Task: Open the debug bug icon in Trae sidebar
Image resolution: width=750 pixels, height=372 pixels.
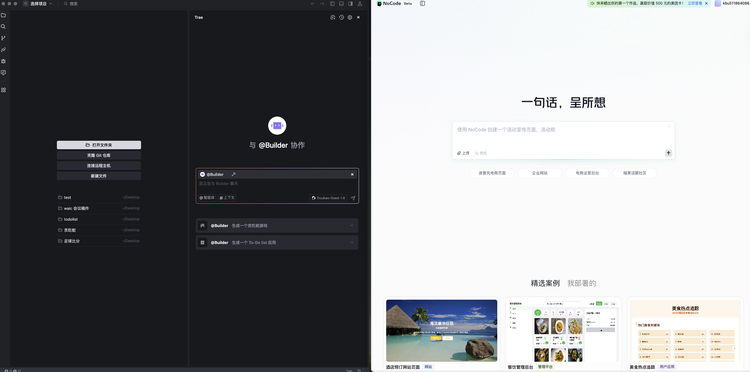Action: coord(3,61)
